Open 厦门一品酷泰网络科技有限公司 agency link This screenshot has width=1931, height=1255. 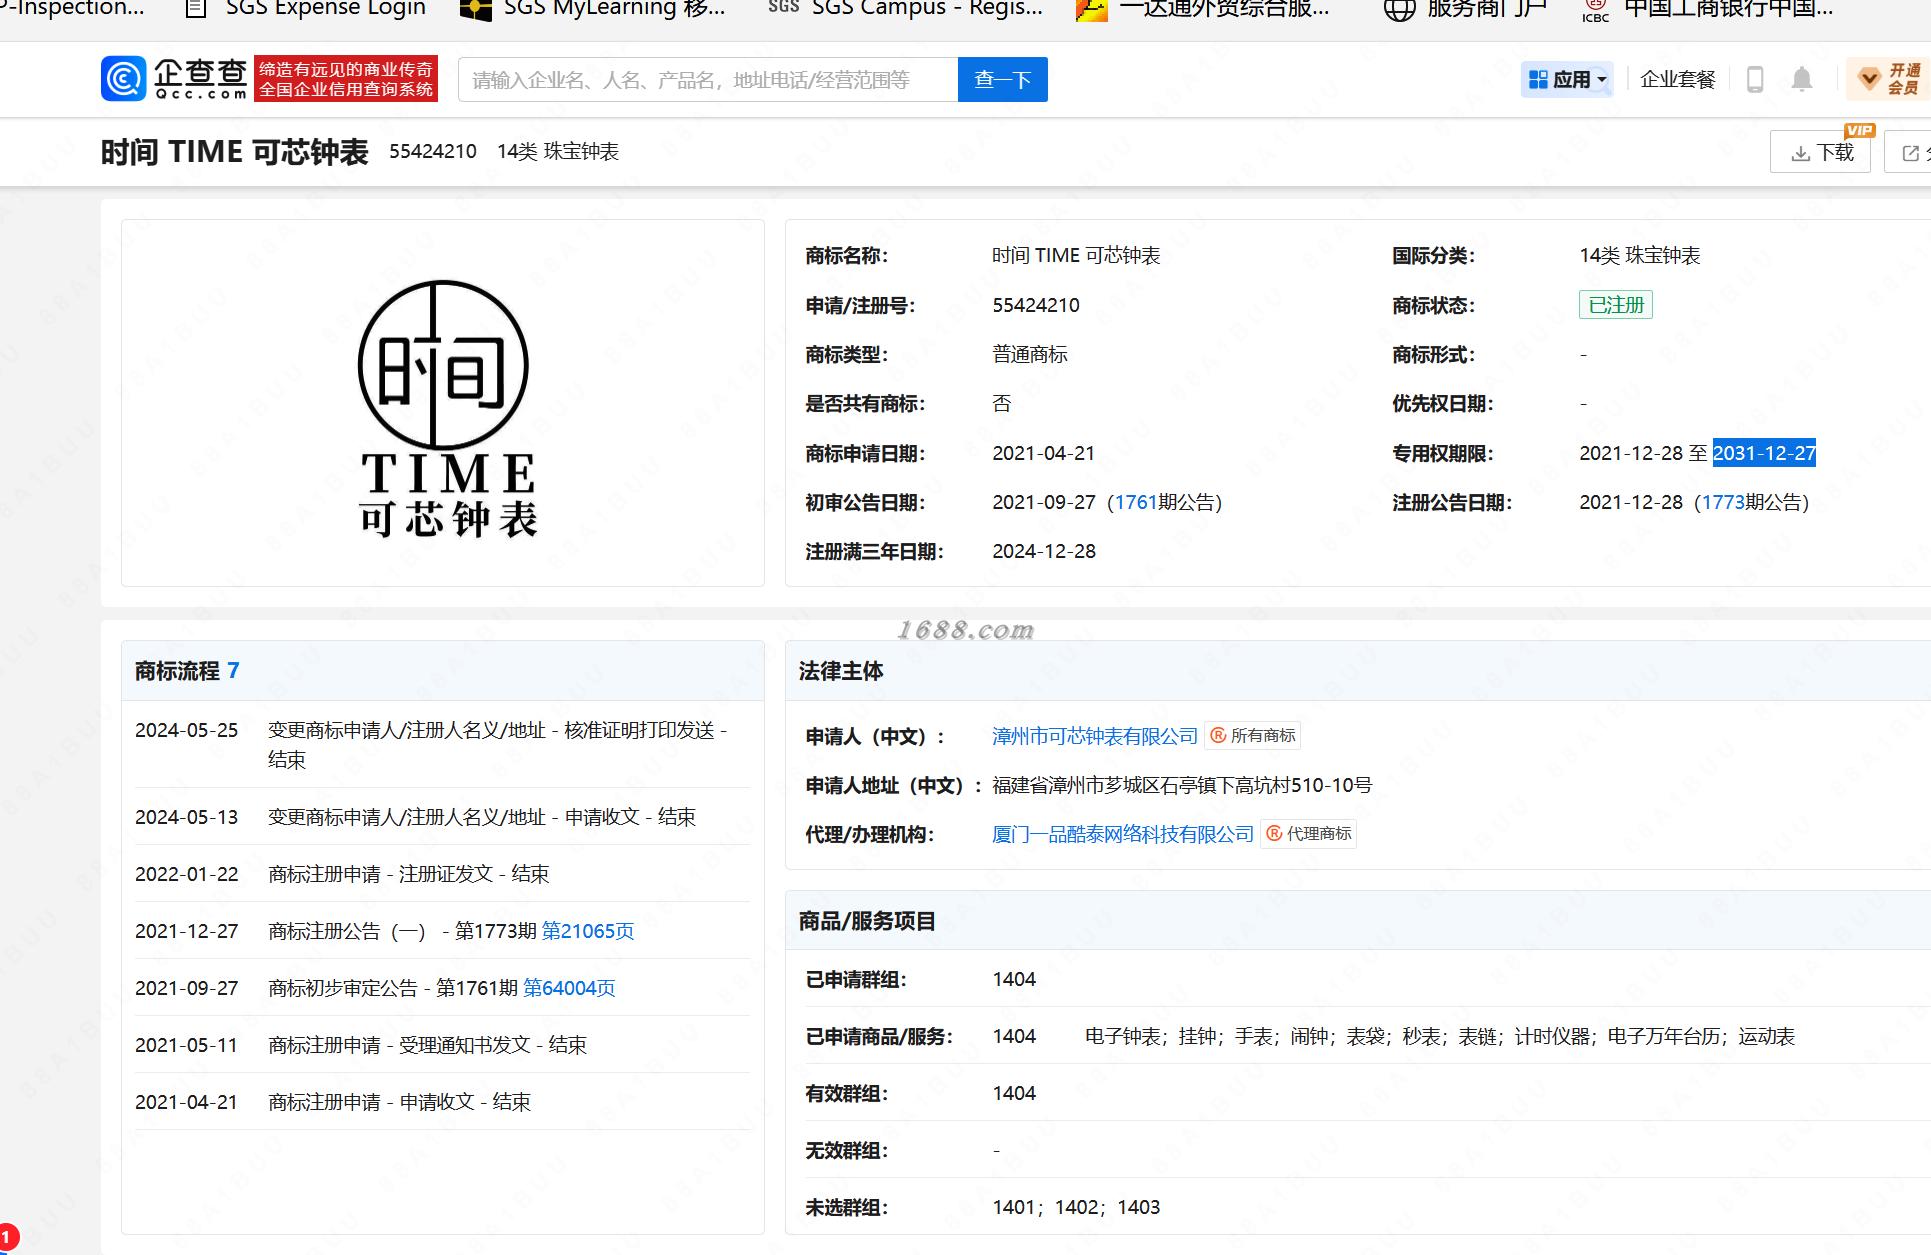tap(1122, 834)
